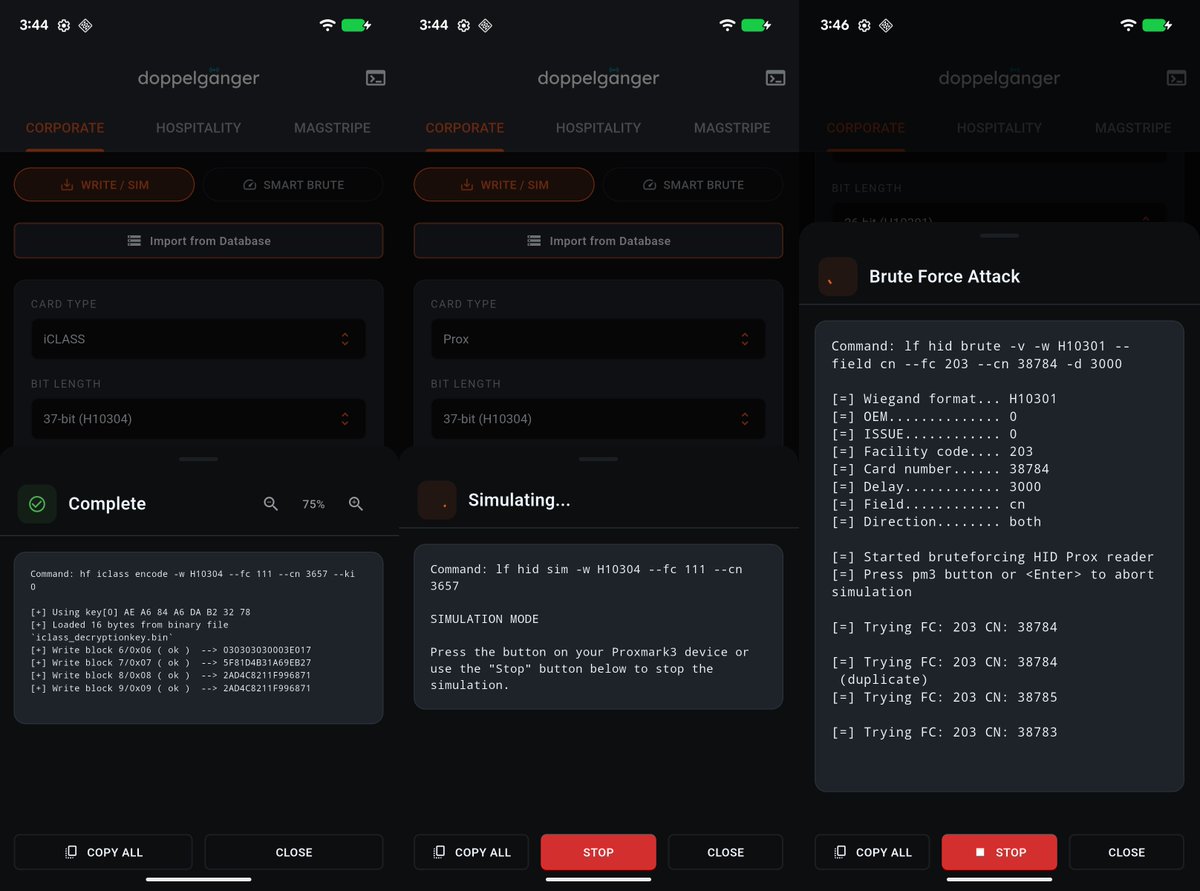Open 37-bit (H10304) dropdown, middle phone

pos(598,419)
